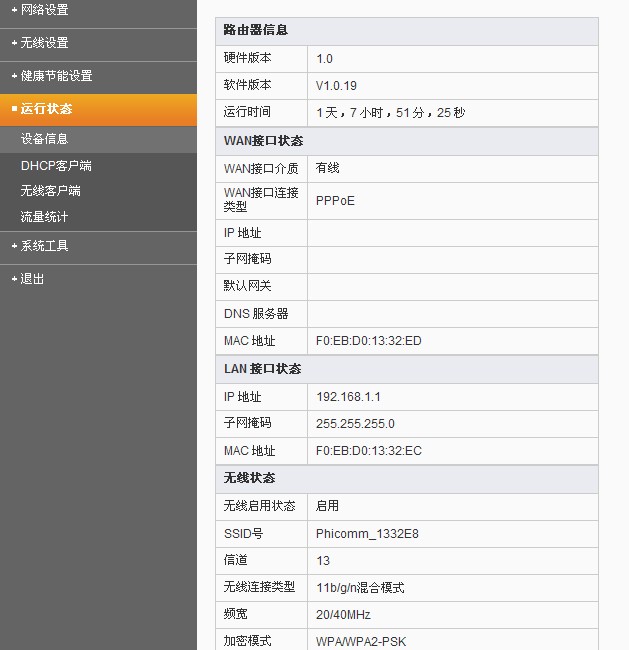The width and height of the screenshot is (629, 650).
Task: Select the 运行时间 label cell
Action: click(x=262, y=113)
